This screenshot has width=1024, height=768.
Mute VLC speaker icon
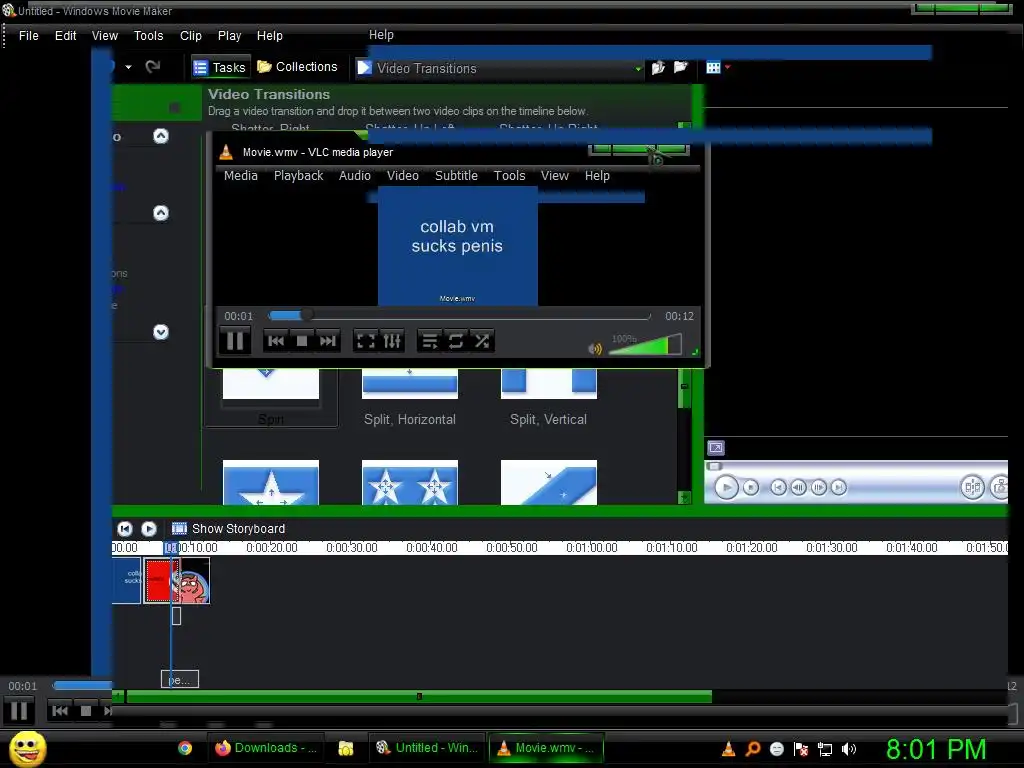[x=595, y=349]
